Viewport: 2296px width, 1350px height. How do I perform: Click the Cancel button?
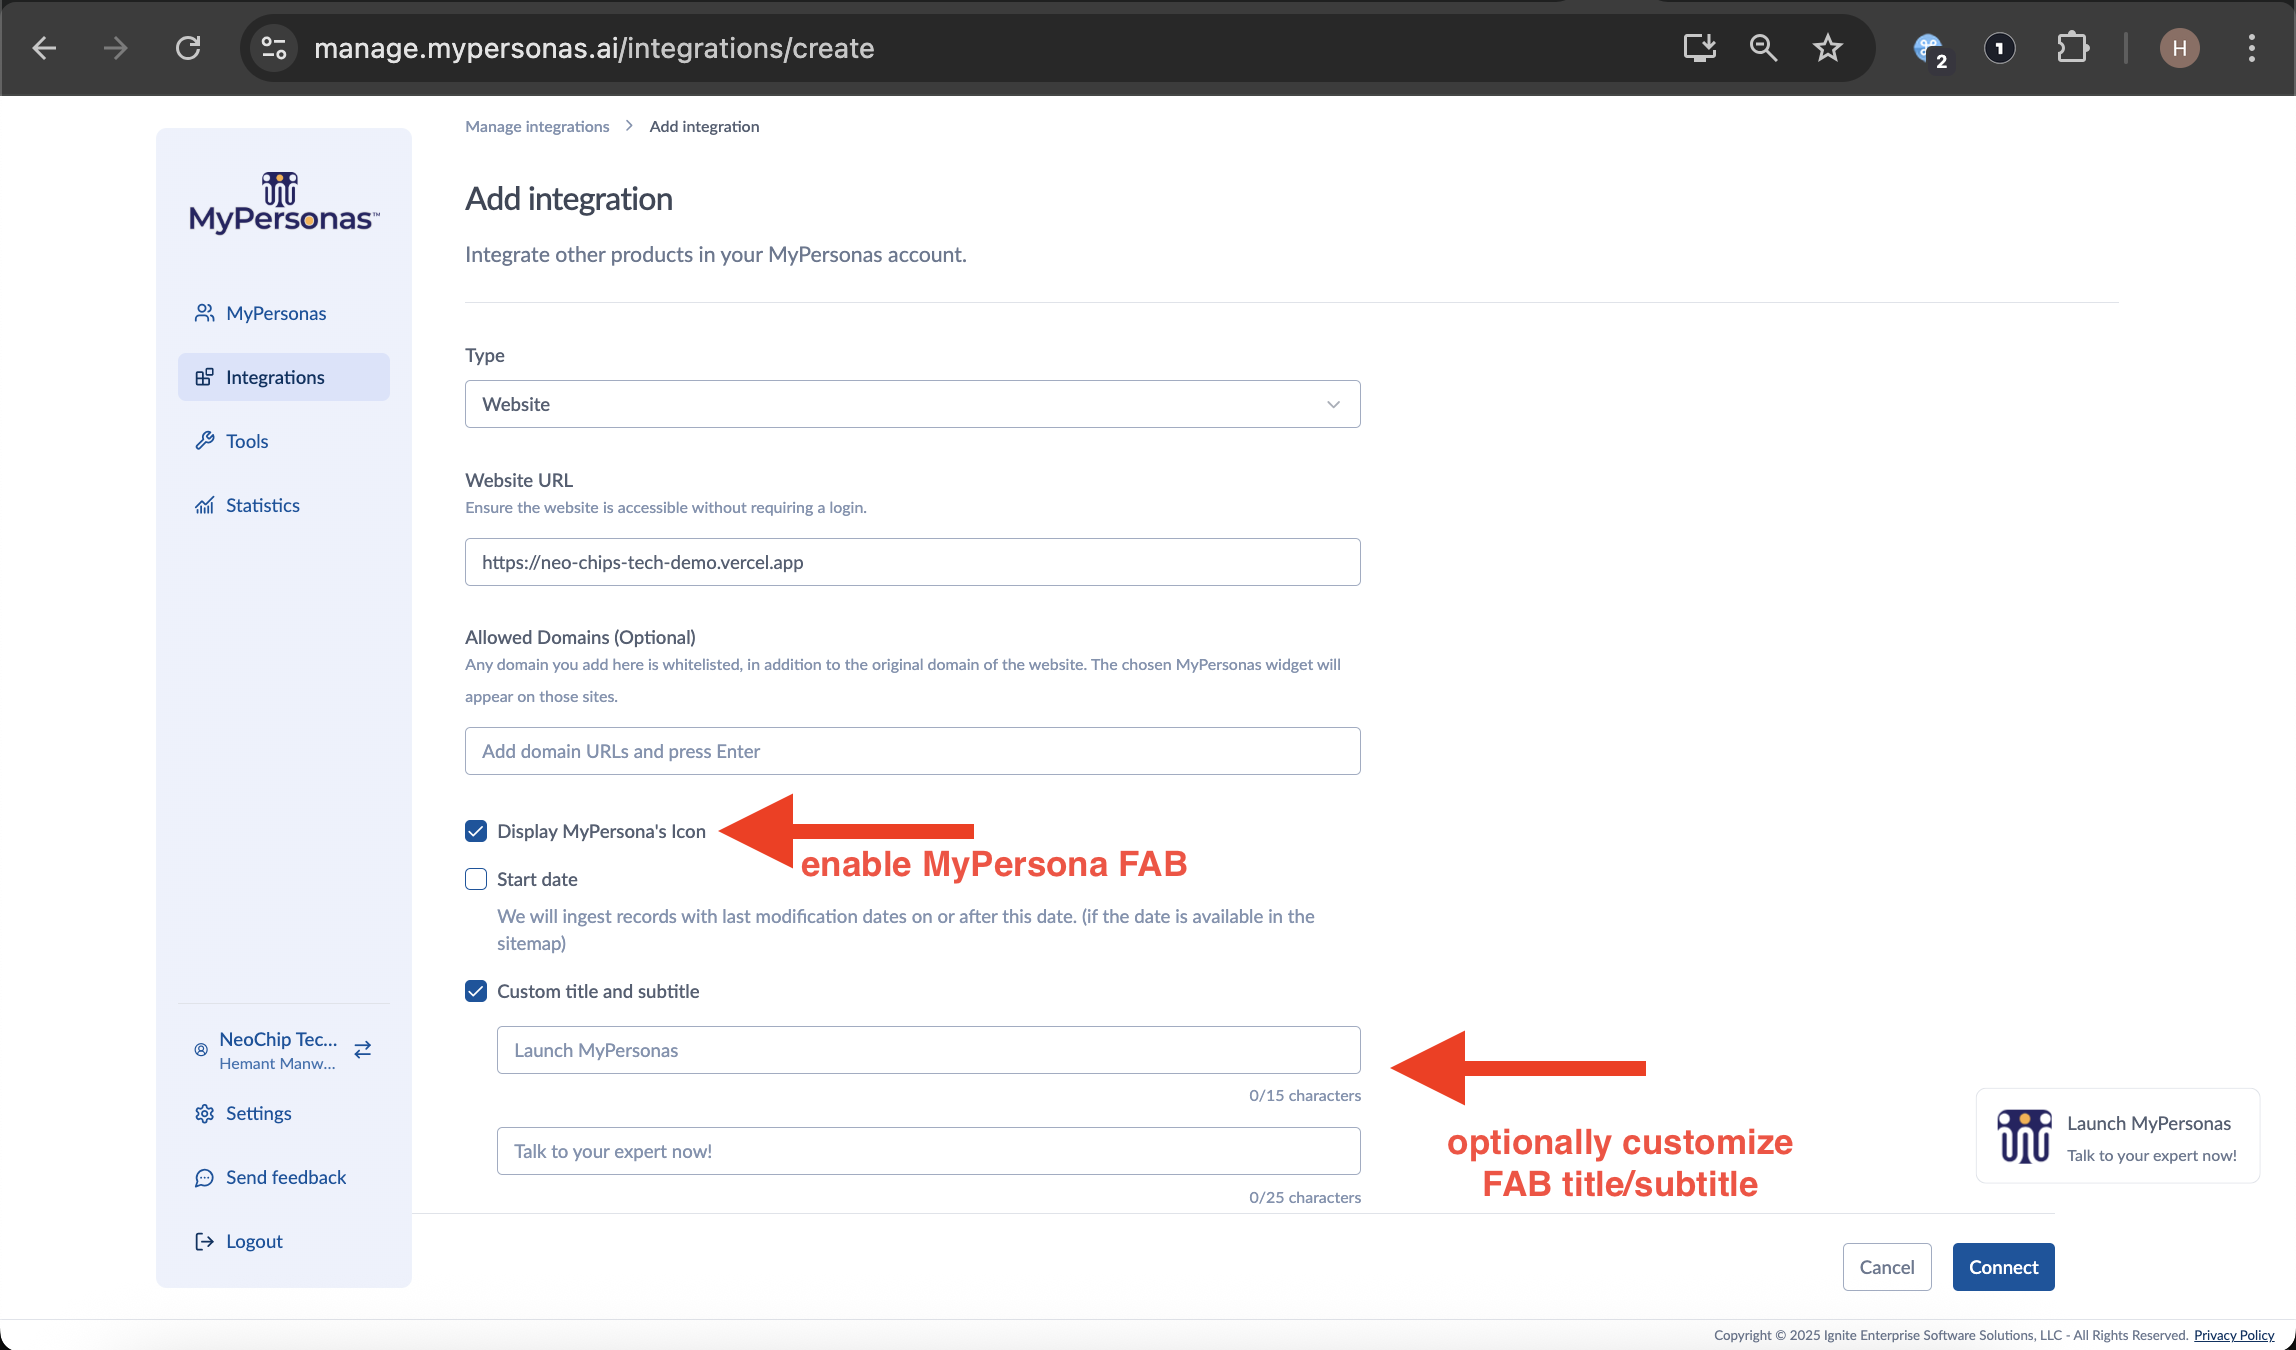pos(1887,1267)
